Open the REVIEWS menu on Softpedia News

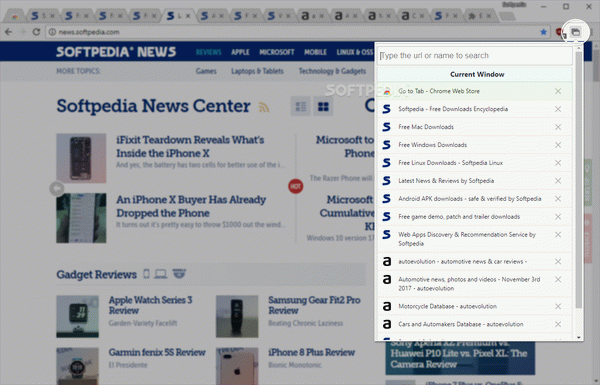[x=209, y=52]
